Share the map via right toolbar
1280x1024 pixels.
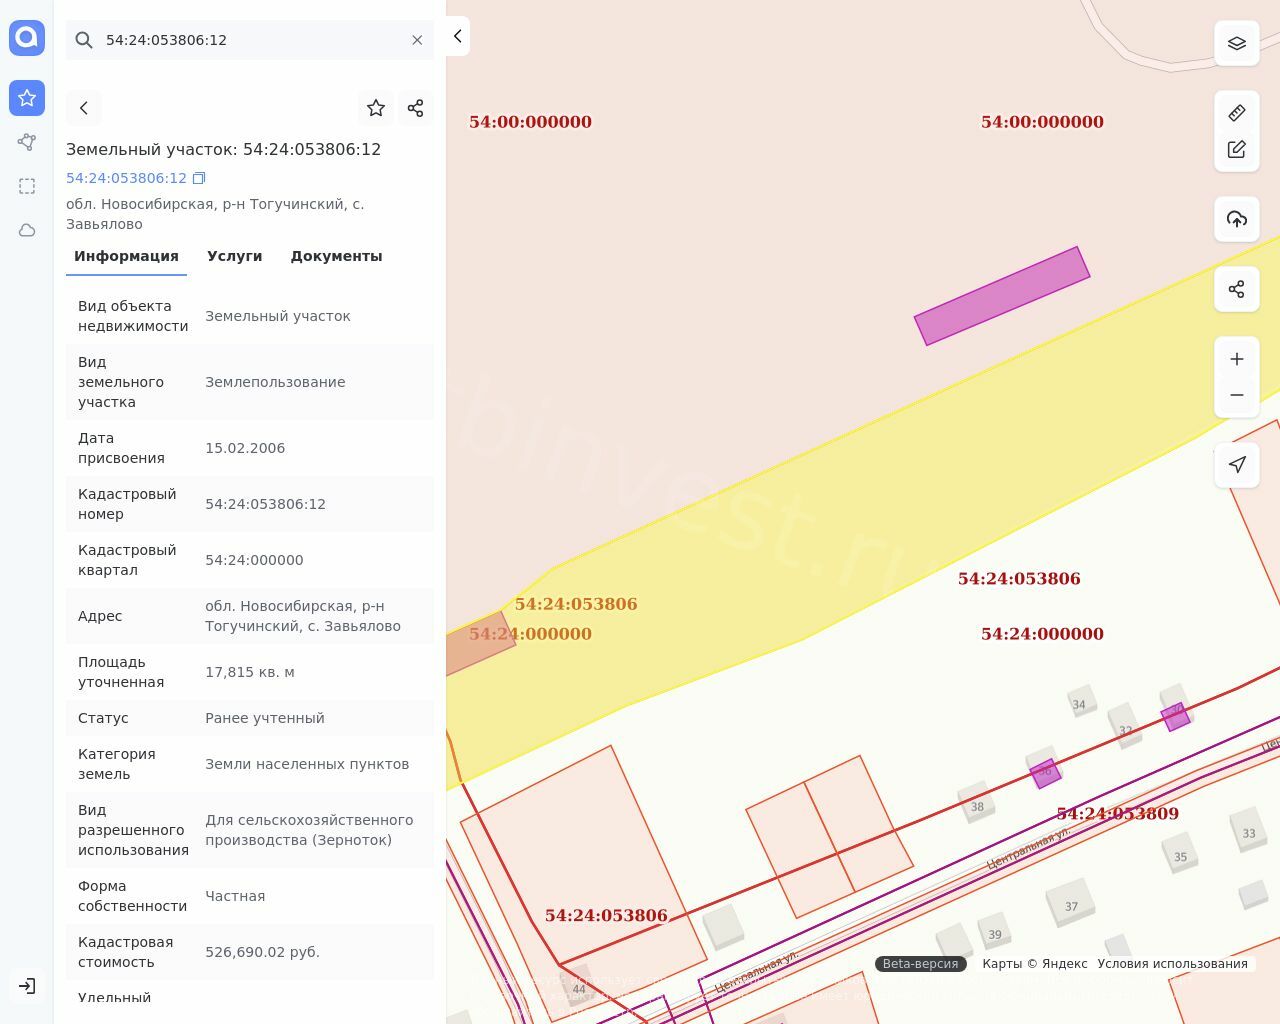click(1237, 289)
